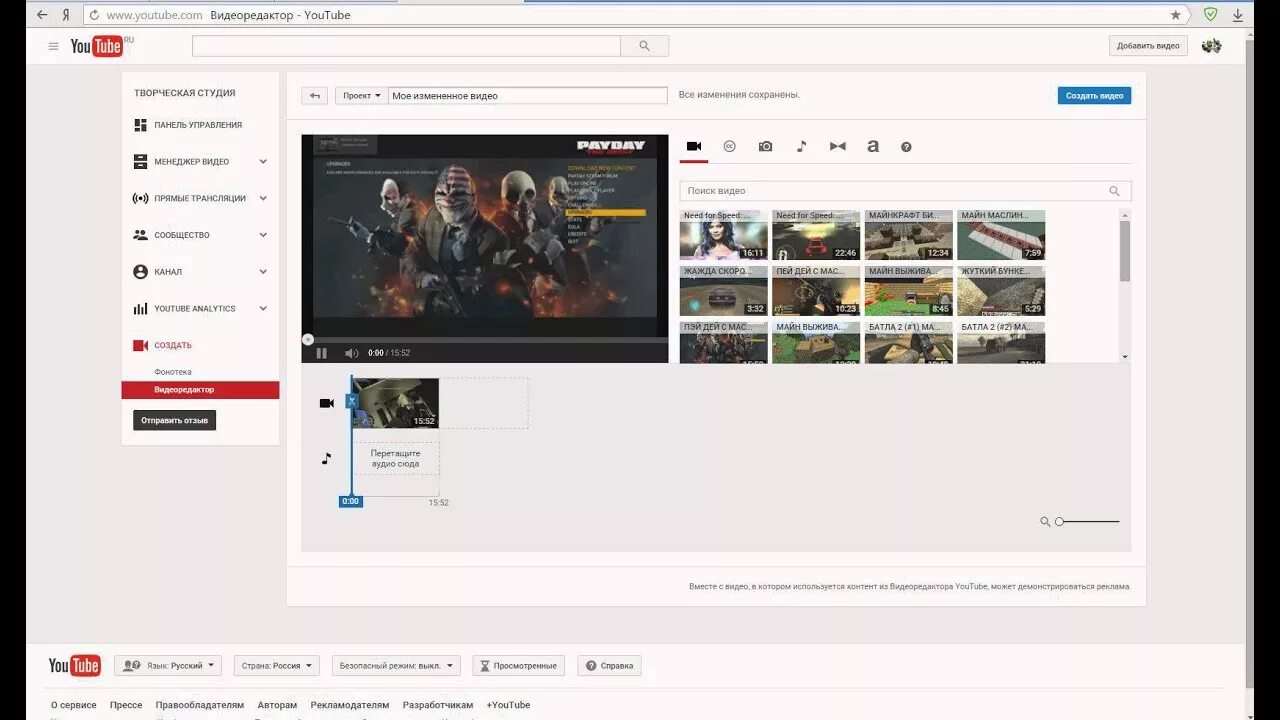Click the audio track music note icon
Image resolution: width=1280 pixels, height=720 pixels.
[x=326, y=458]
